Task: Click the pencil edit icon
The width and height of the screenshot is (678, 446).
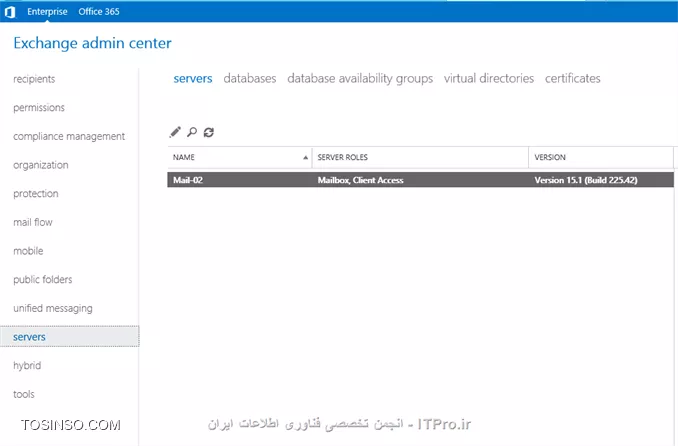Action: [x=175, y=132]
